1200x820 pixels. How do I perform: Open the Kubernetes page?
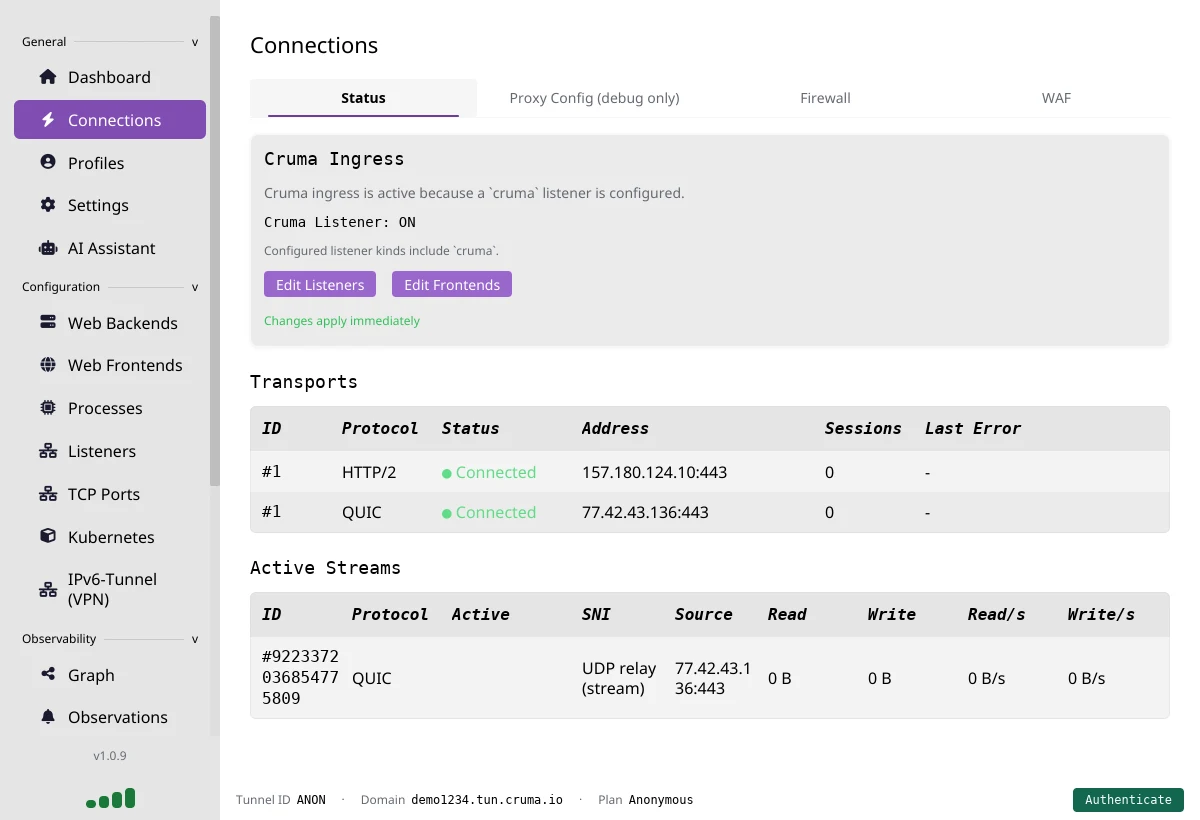(110, 537)
